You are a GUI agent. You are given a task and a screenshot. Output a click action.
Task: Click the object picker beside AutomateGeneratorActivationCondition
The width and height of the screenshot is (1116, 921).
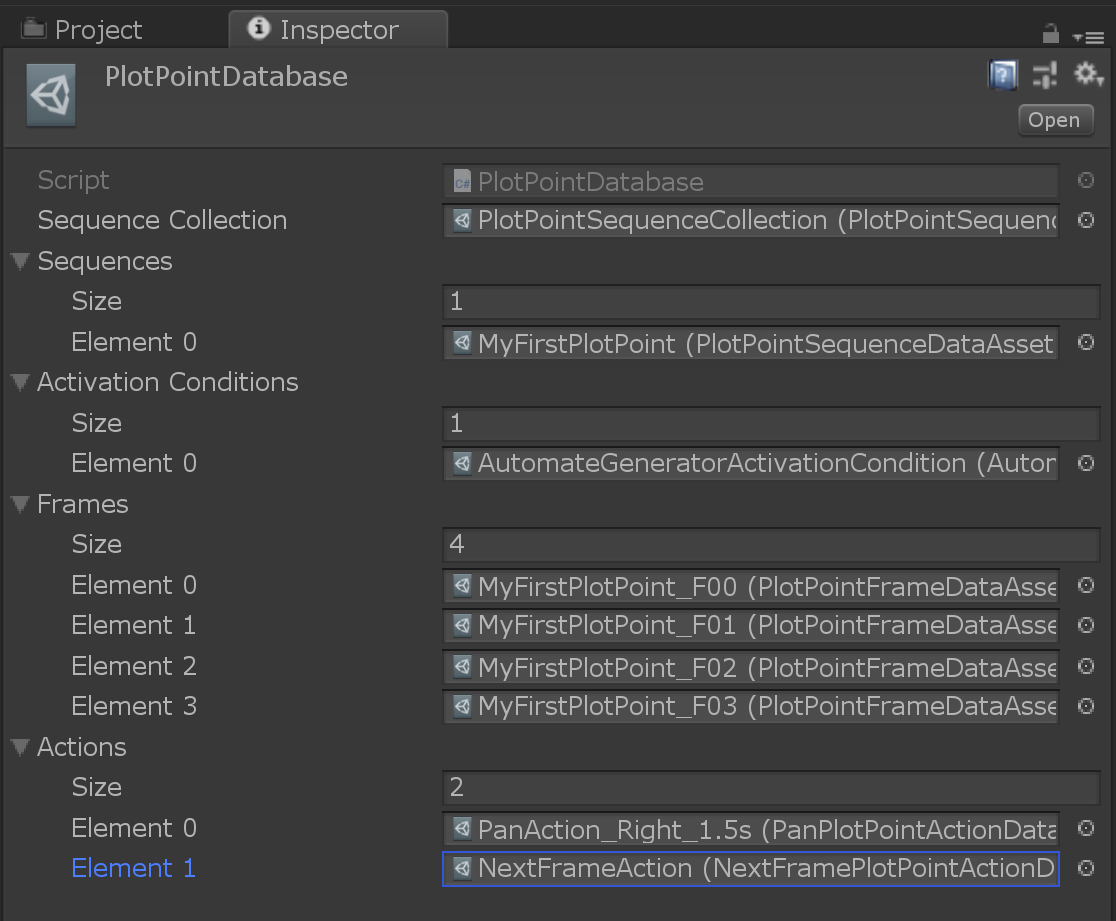1086,463
